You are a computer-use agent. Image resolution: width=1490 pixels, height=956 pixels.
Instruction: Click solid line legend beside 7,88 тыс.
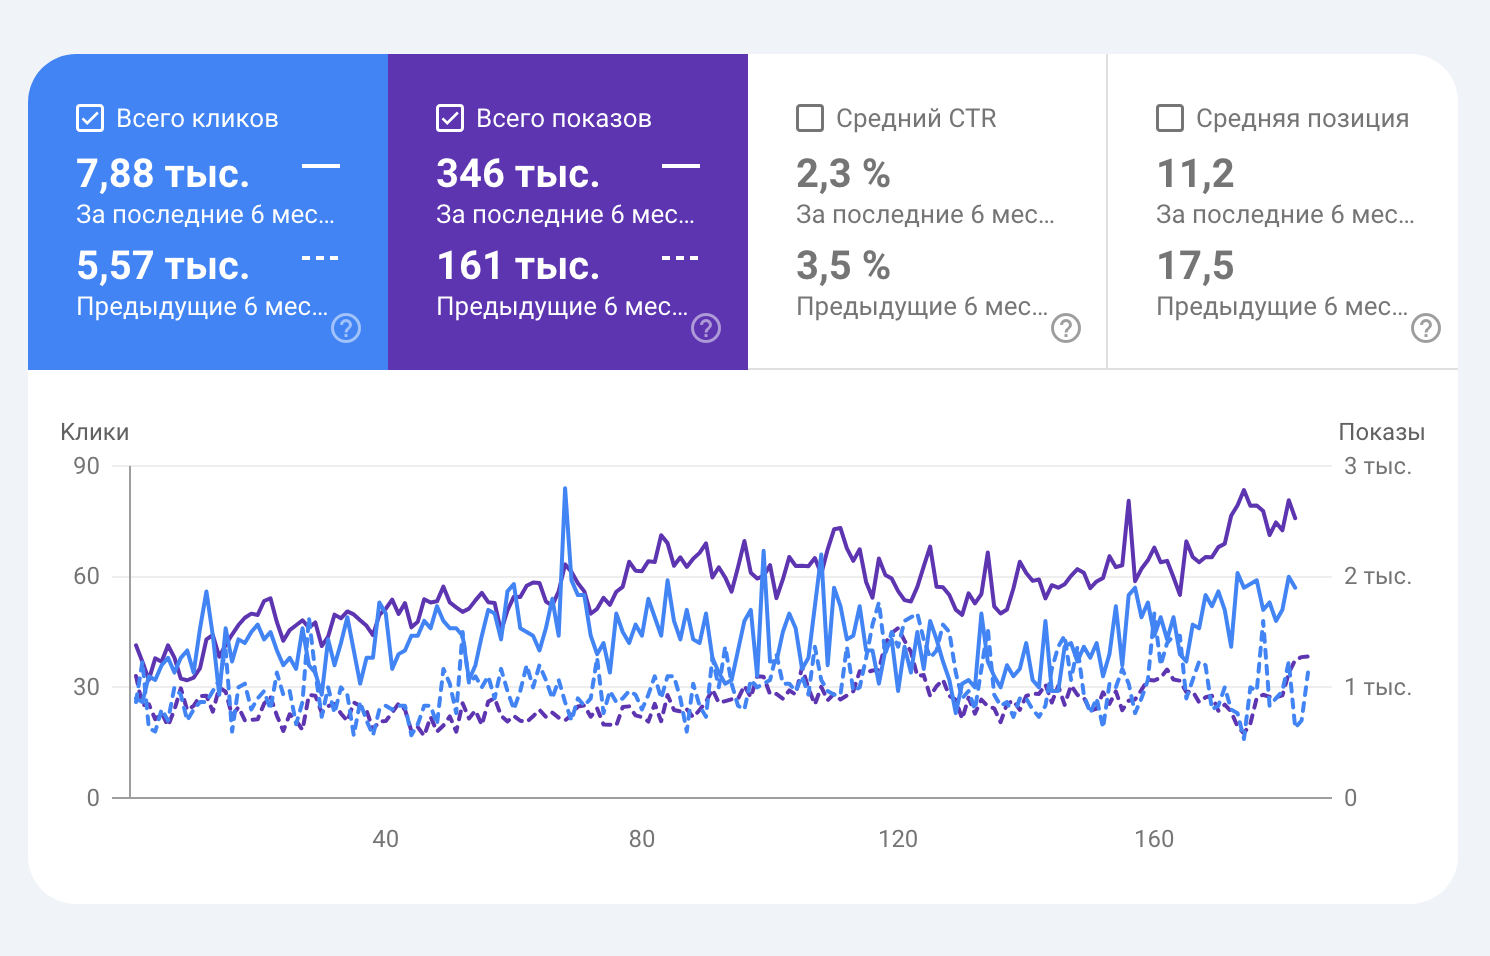[321, 166]
